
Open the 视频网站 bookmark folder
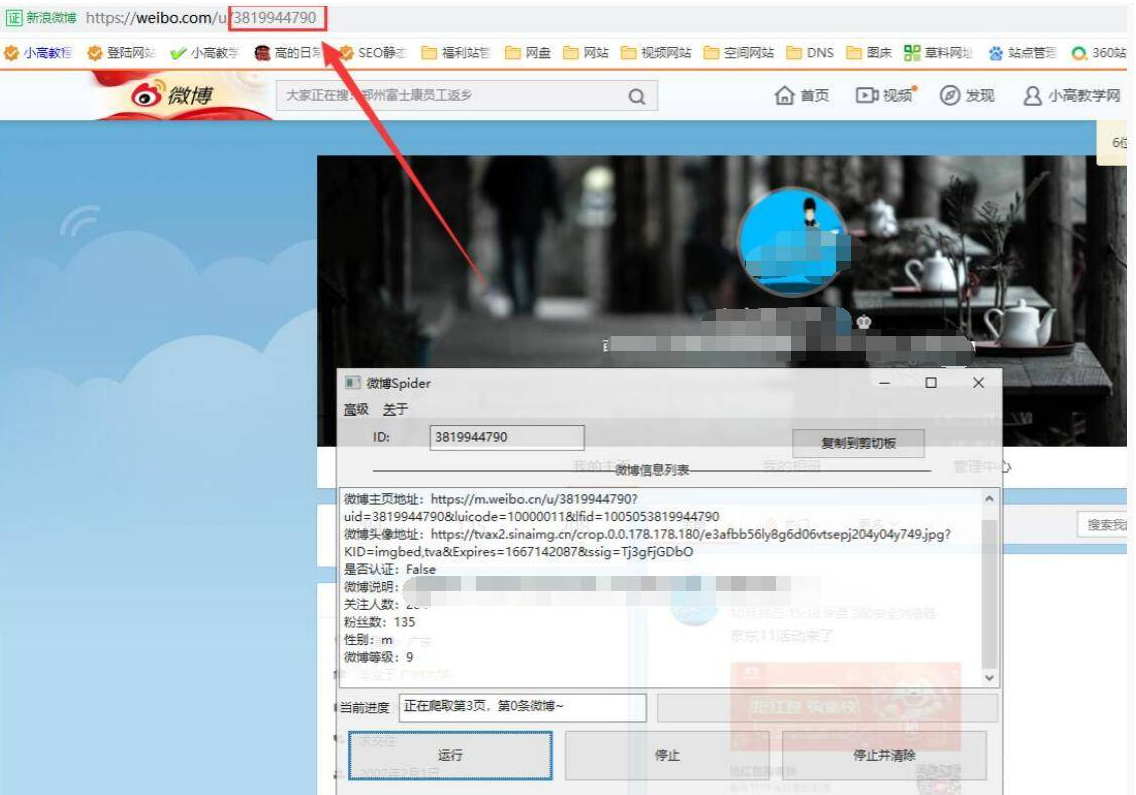(x=656, y=52)
